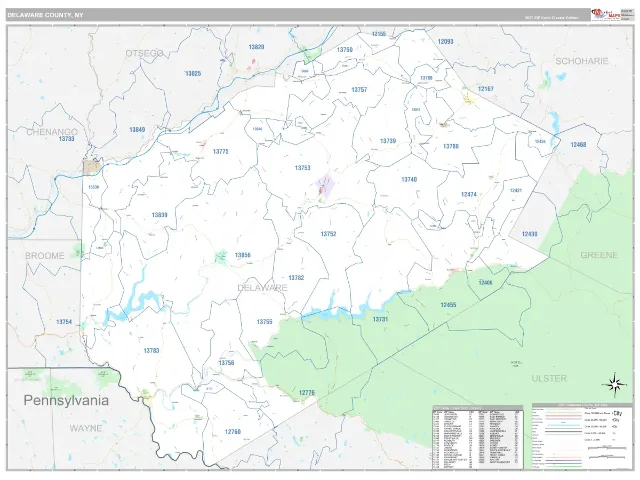Click the DELAWARE county label on the map
The height and width of the screenshot is (480, 640).
pyautogui.click(x=262, y=288)
